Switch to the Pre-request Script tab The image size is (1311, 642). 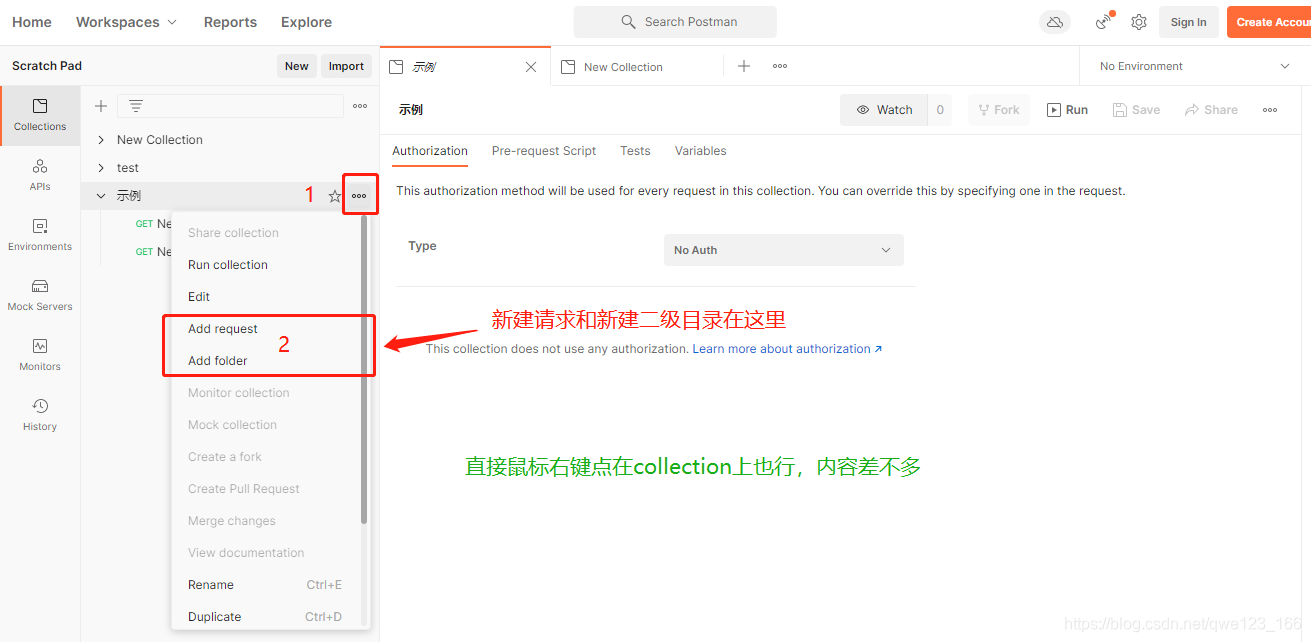pos(544,151)
